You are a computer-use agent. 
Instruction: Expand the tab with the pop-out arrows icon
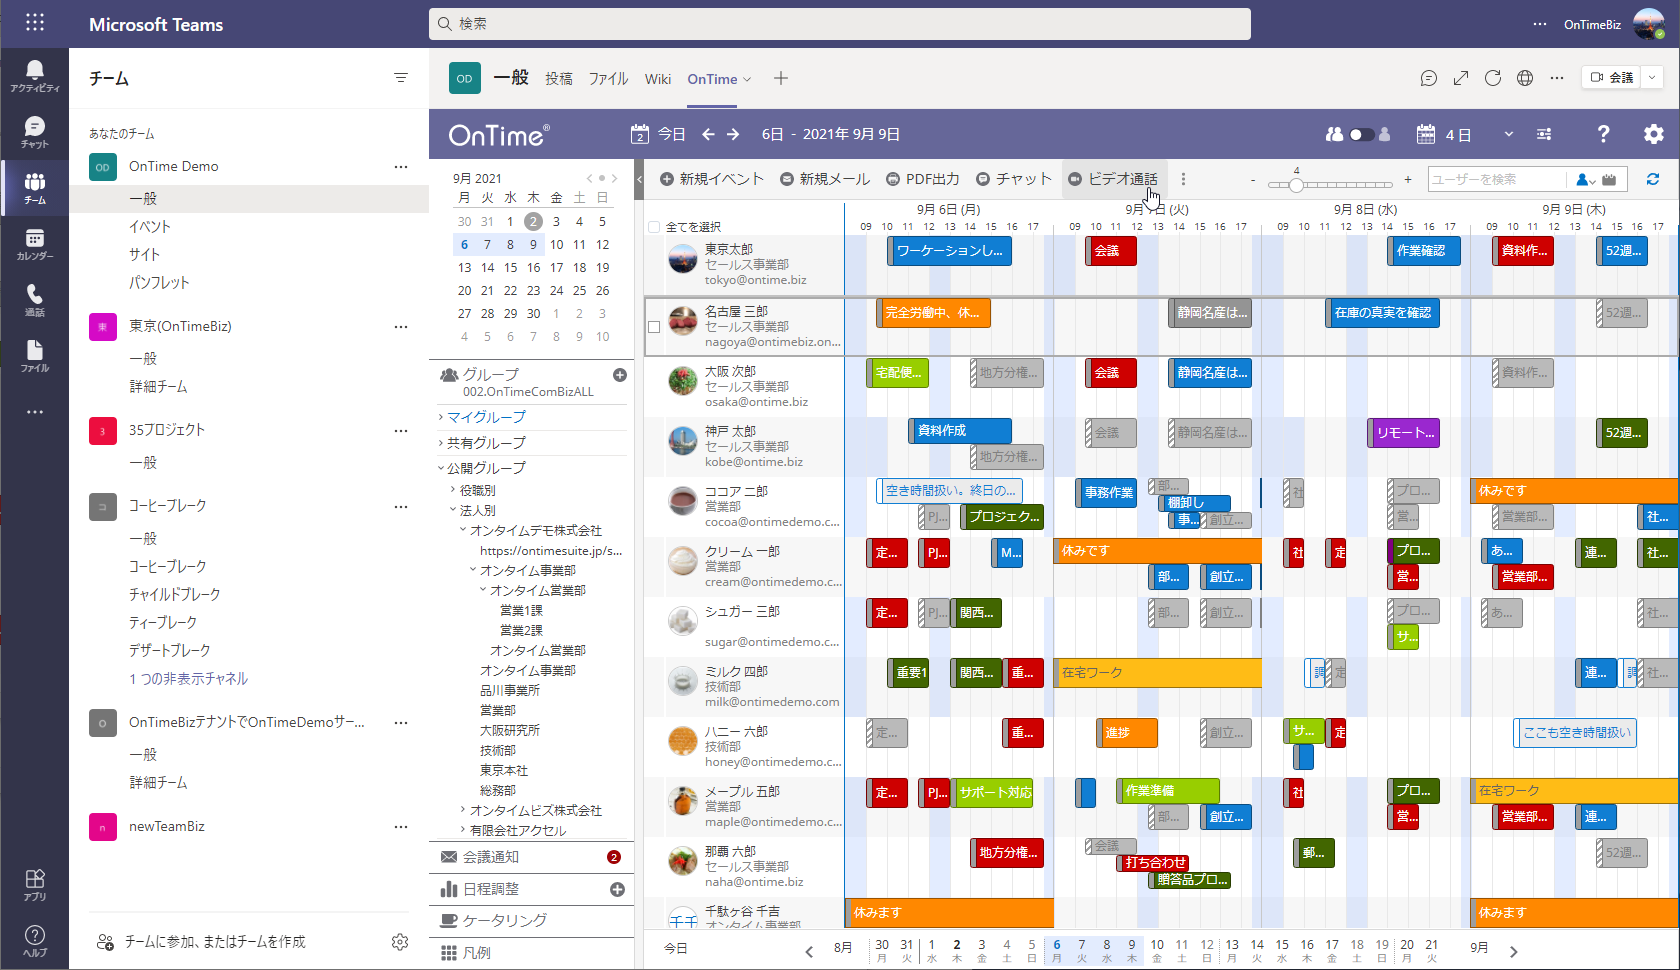(x=1461, y=78)
